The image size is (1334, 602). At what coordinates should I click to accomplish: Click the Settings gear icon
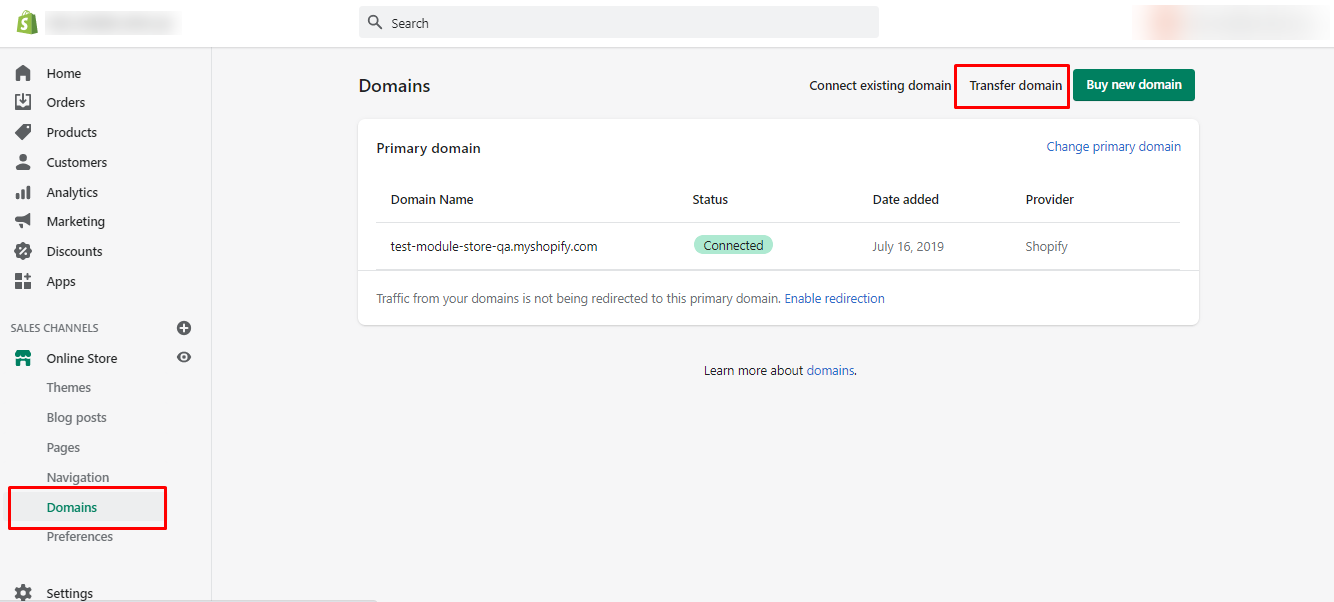point(23,593)
